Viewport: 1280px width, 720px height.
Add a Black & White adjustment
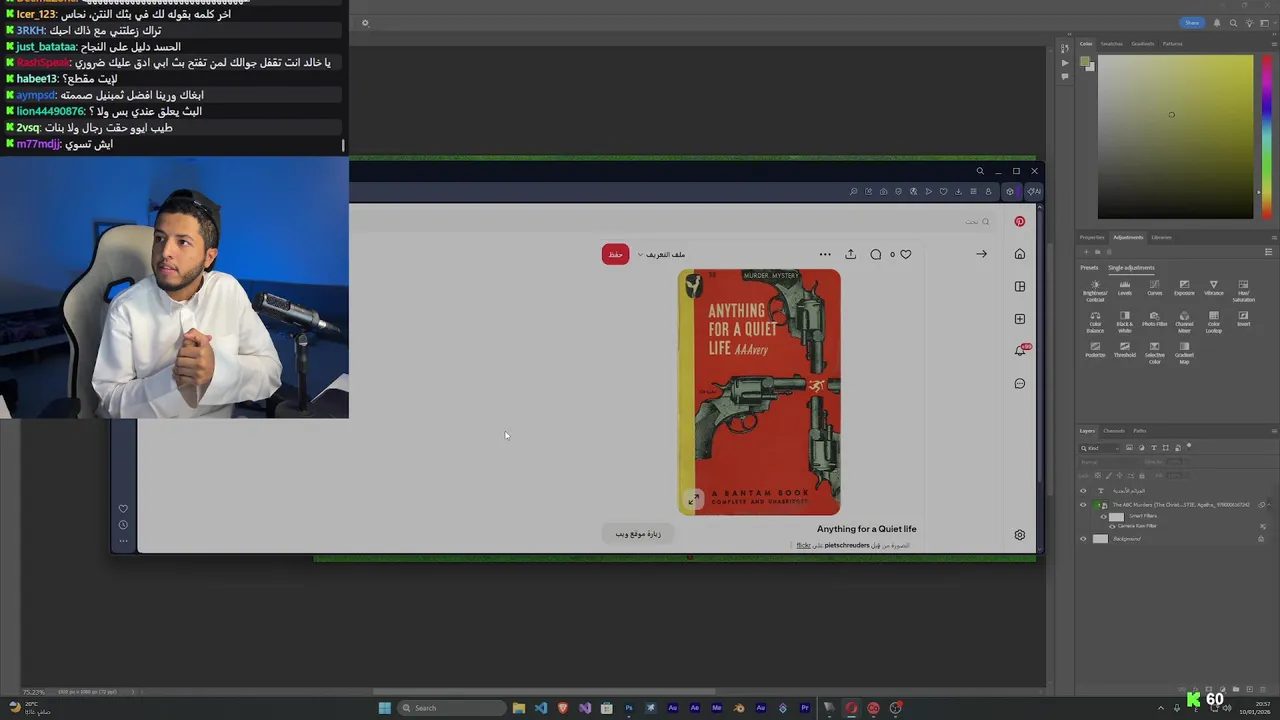pos(1125,322)
